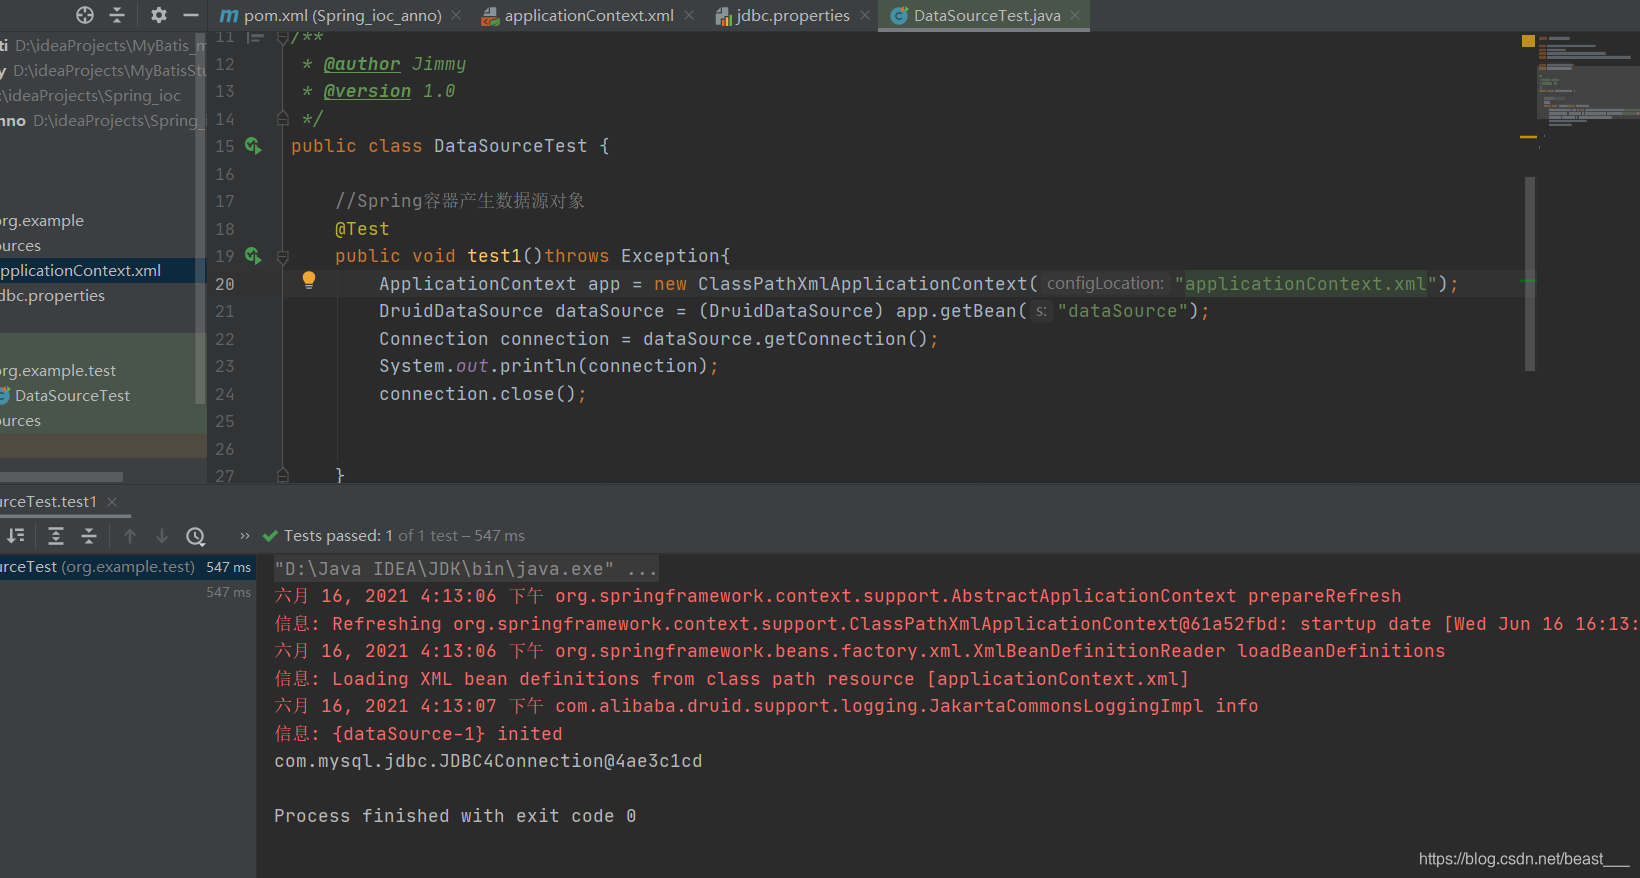
Task: Select Opened File locate icon in project panel
Action: [x=85, y=15]
